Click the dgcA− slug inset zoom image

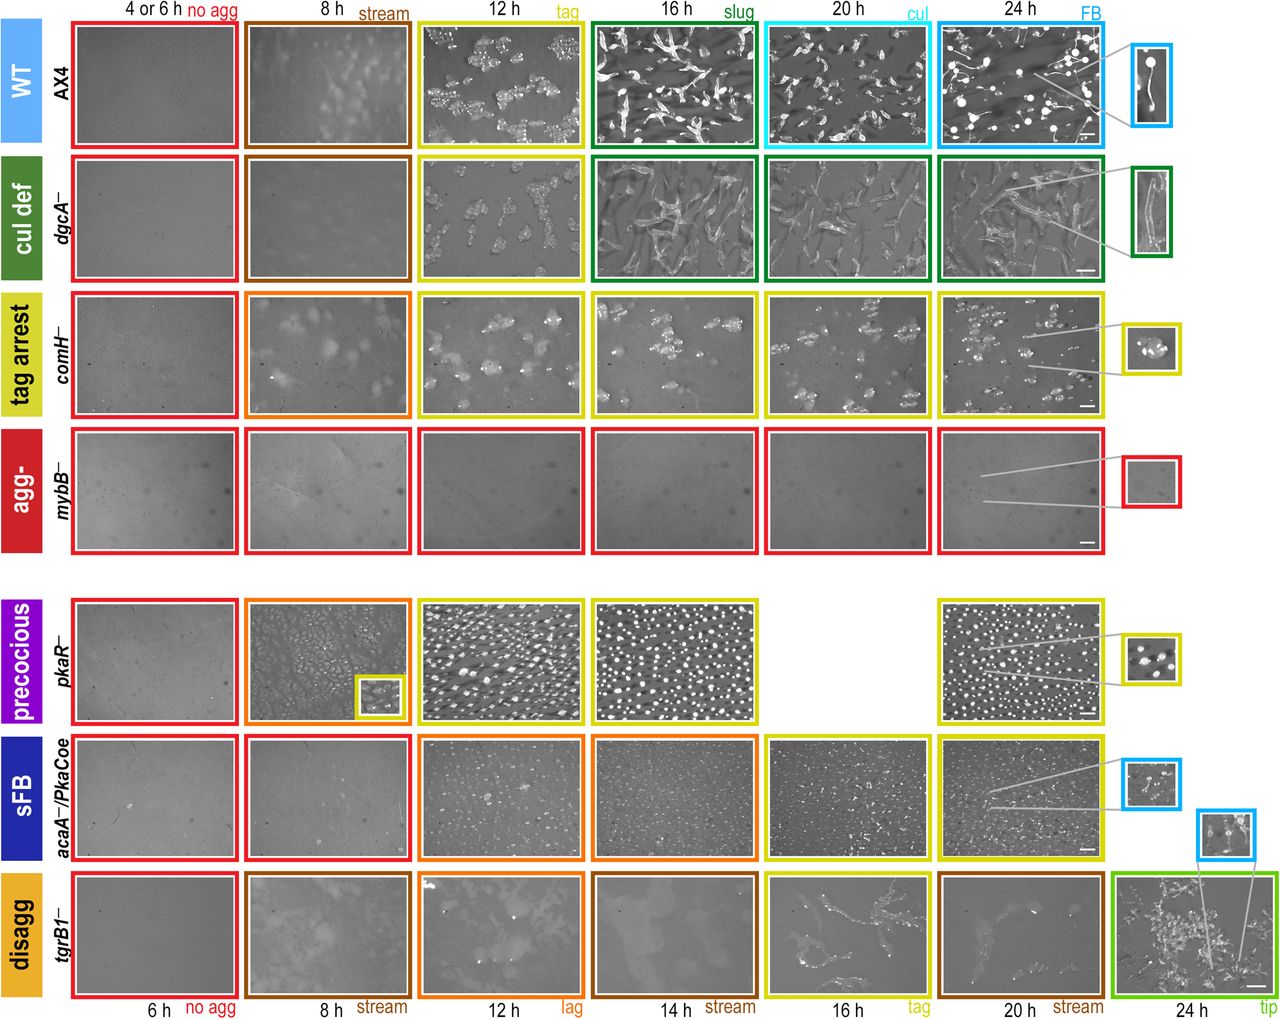[1152, 211]
